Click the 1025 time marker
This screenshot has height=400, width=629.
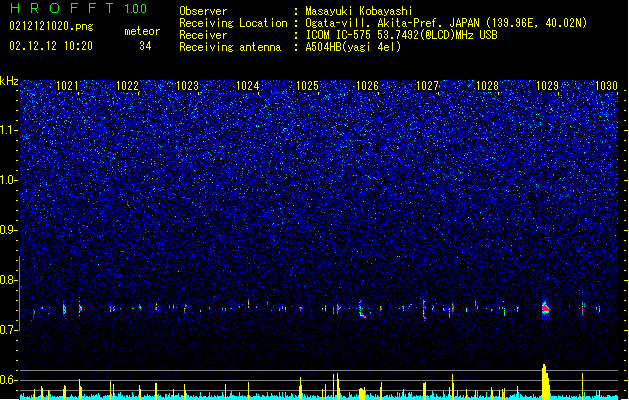(x=307, y=86)
